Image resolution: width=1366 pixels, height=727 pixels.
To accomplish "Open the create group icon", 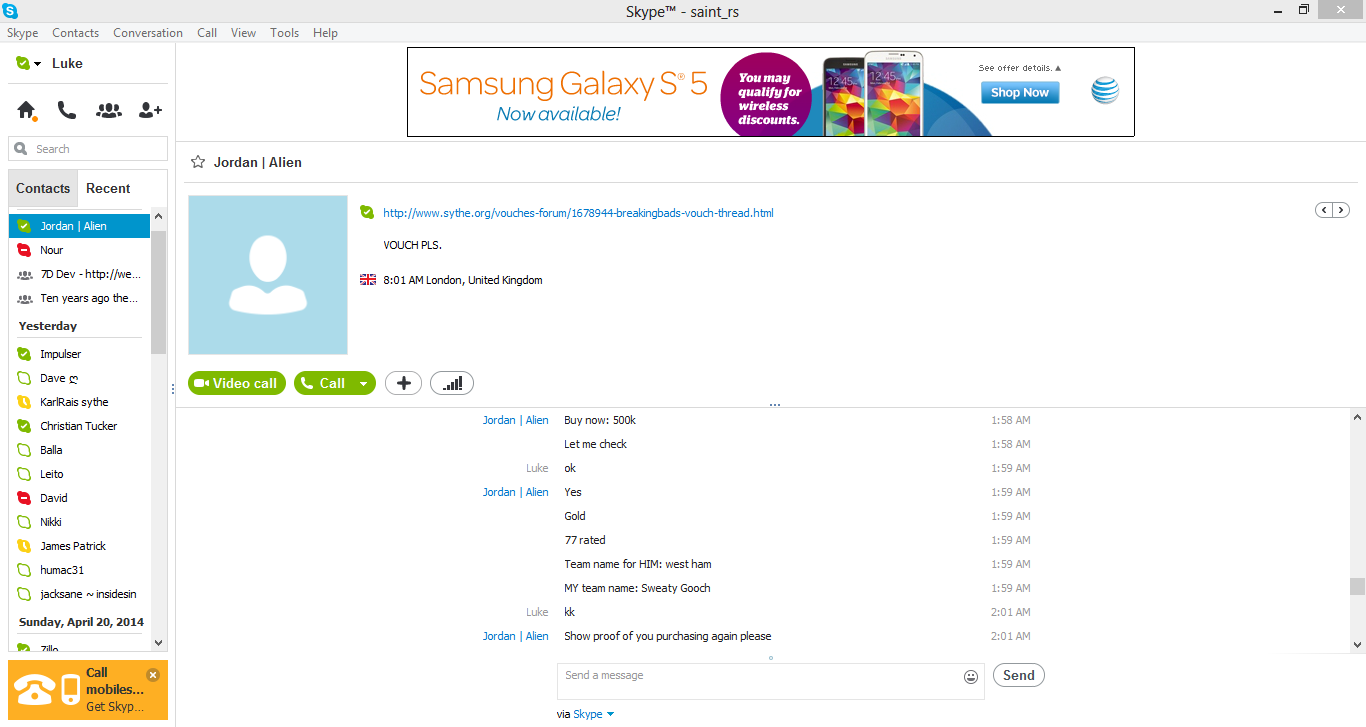I will pos(109,110).
